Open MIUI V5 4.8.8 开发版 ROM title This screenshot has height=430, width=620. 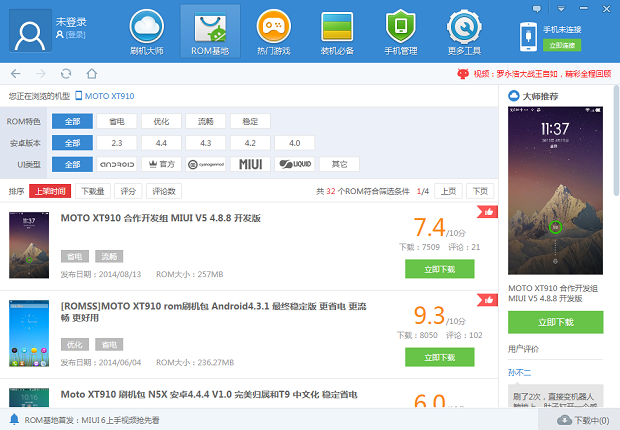pos(161,218)
